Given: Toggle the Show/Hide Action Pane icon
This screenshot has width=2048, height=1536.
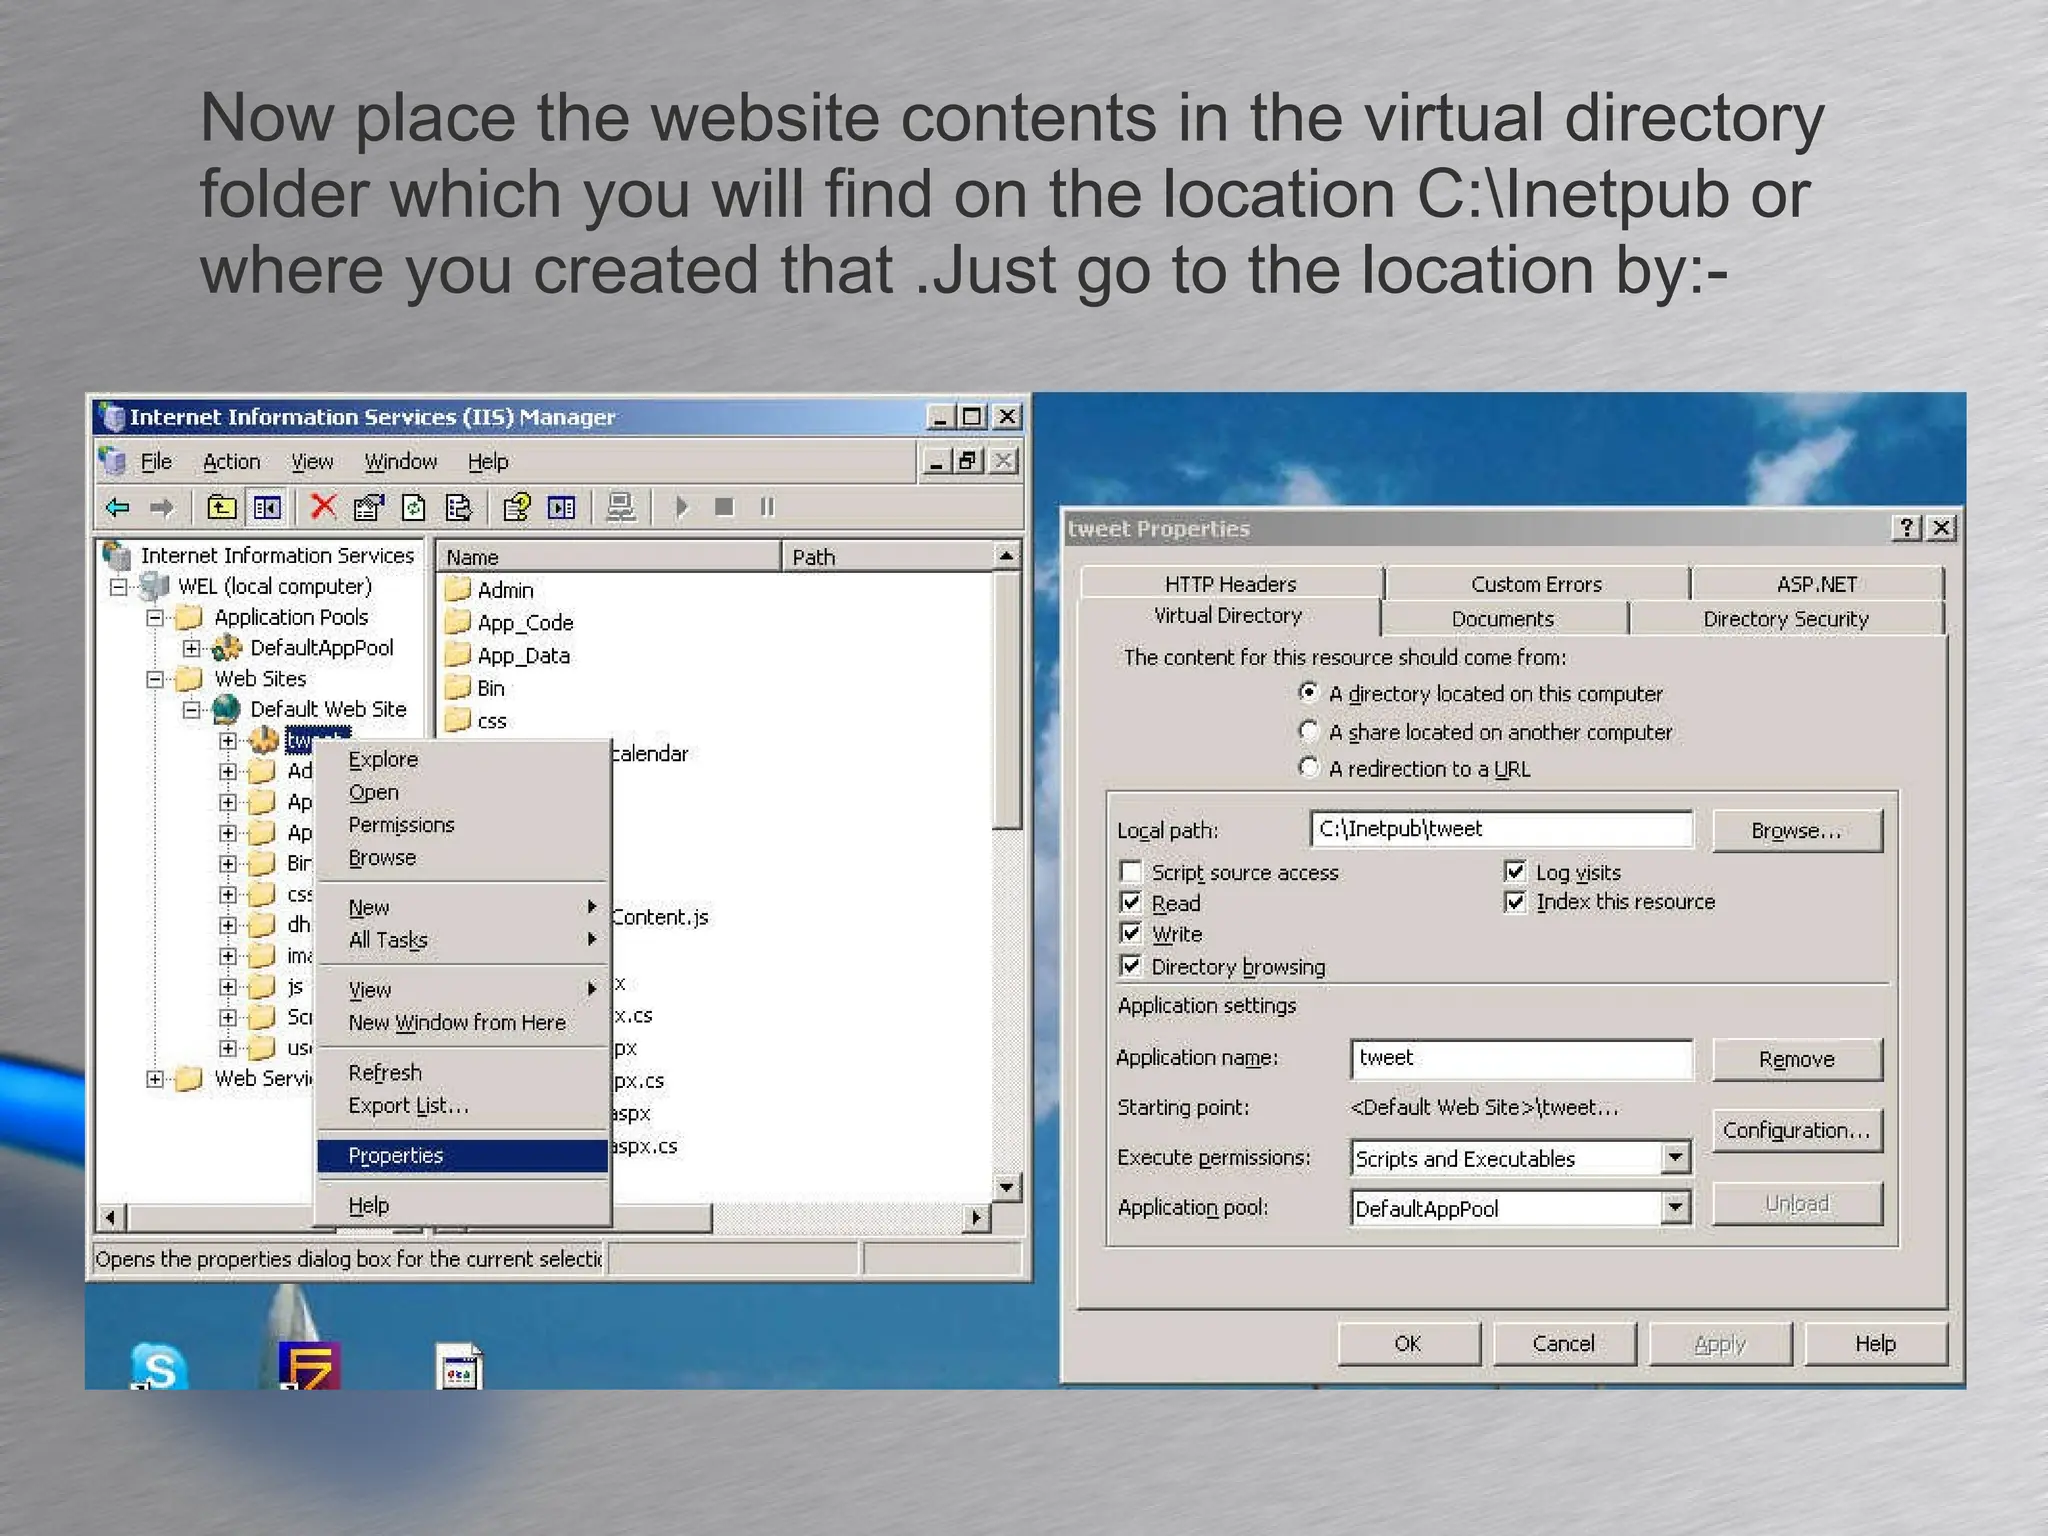Looking at the screenshot, I should pos(561,508).
